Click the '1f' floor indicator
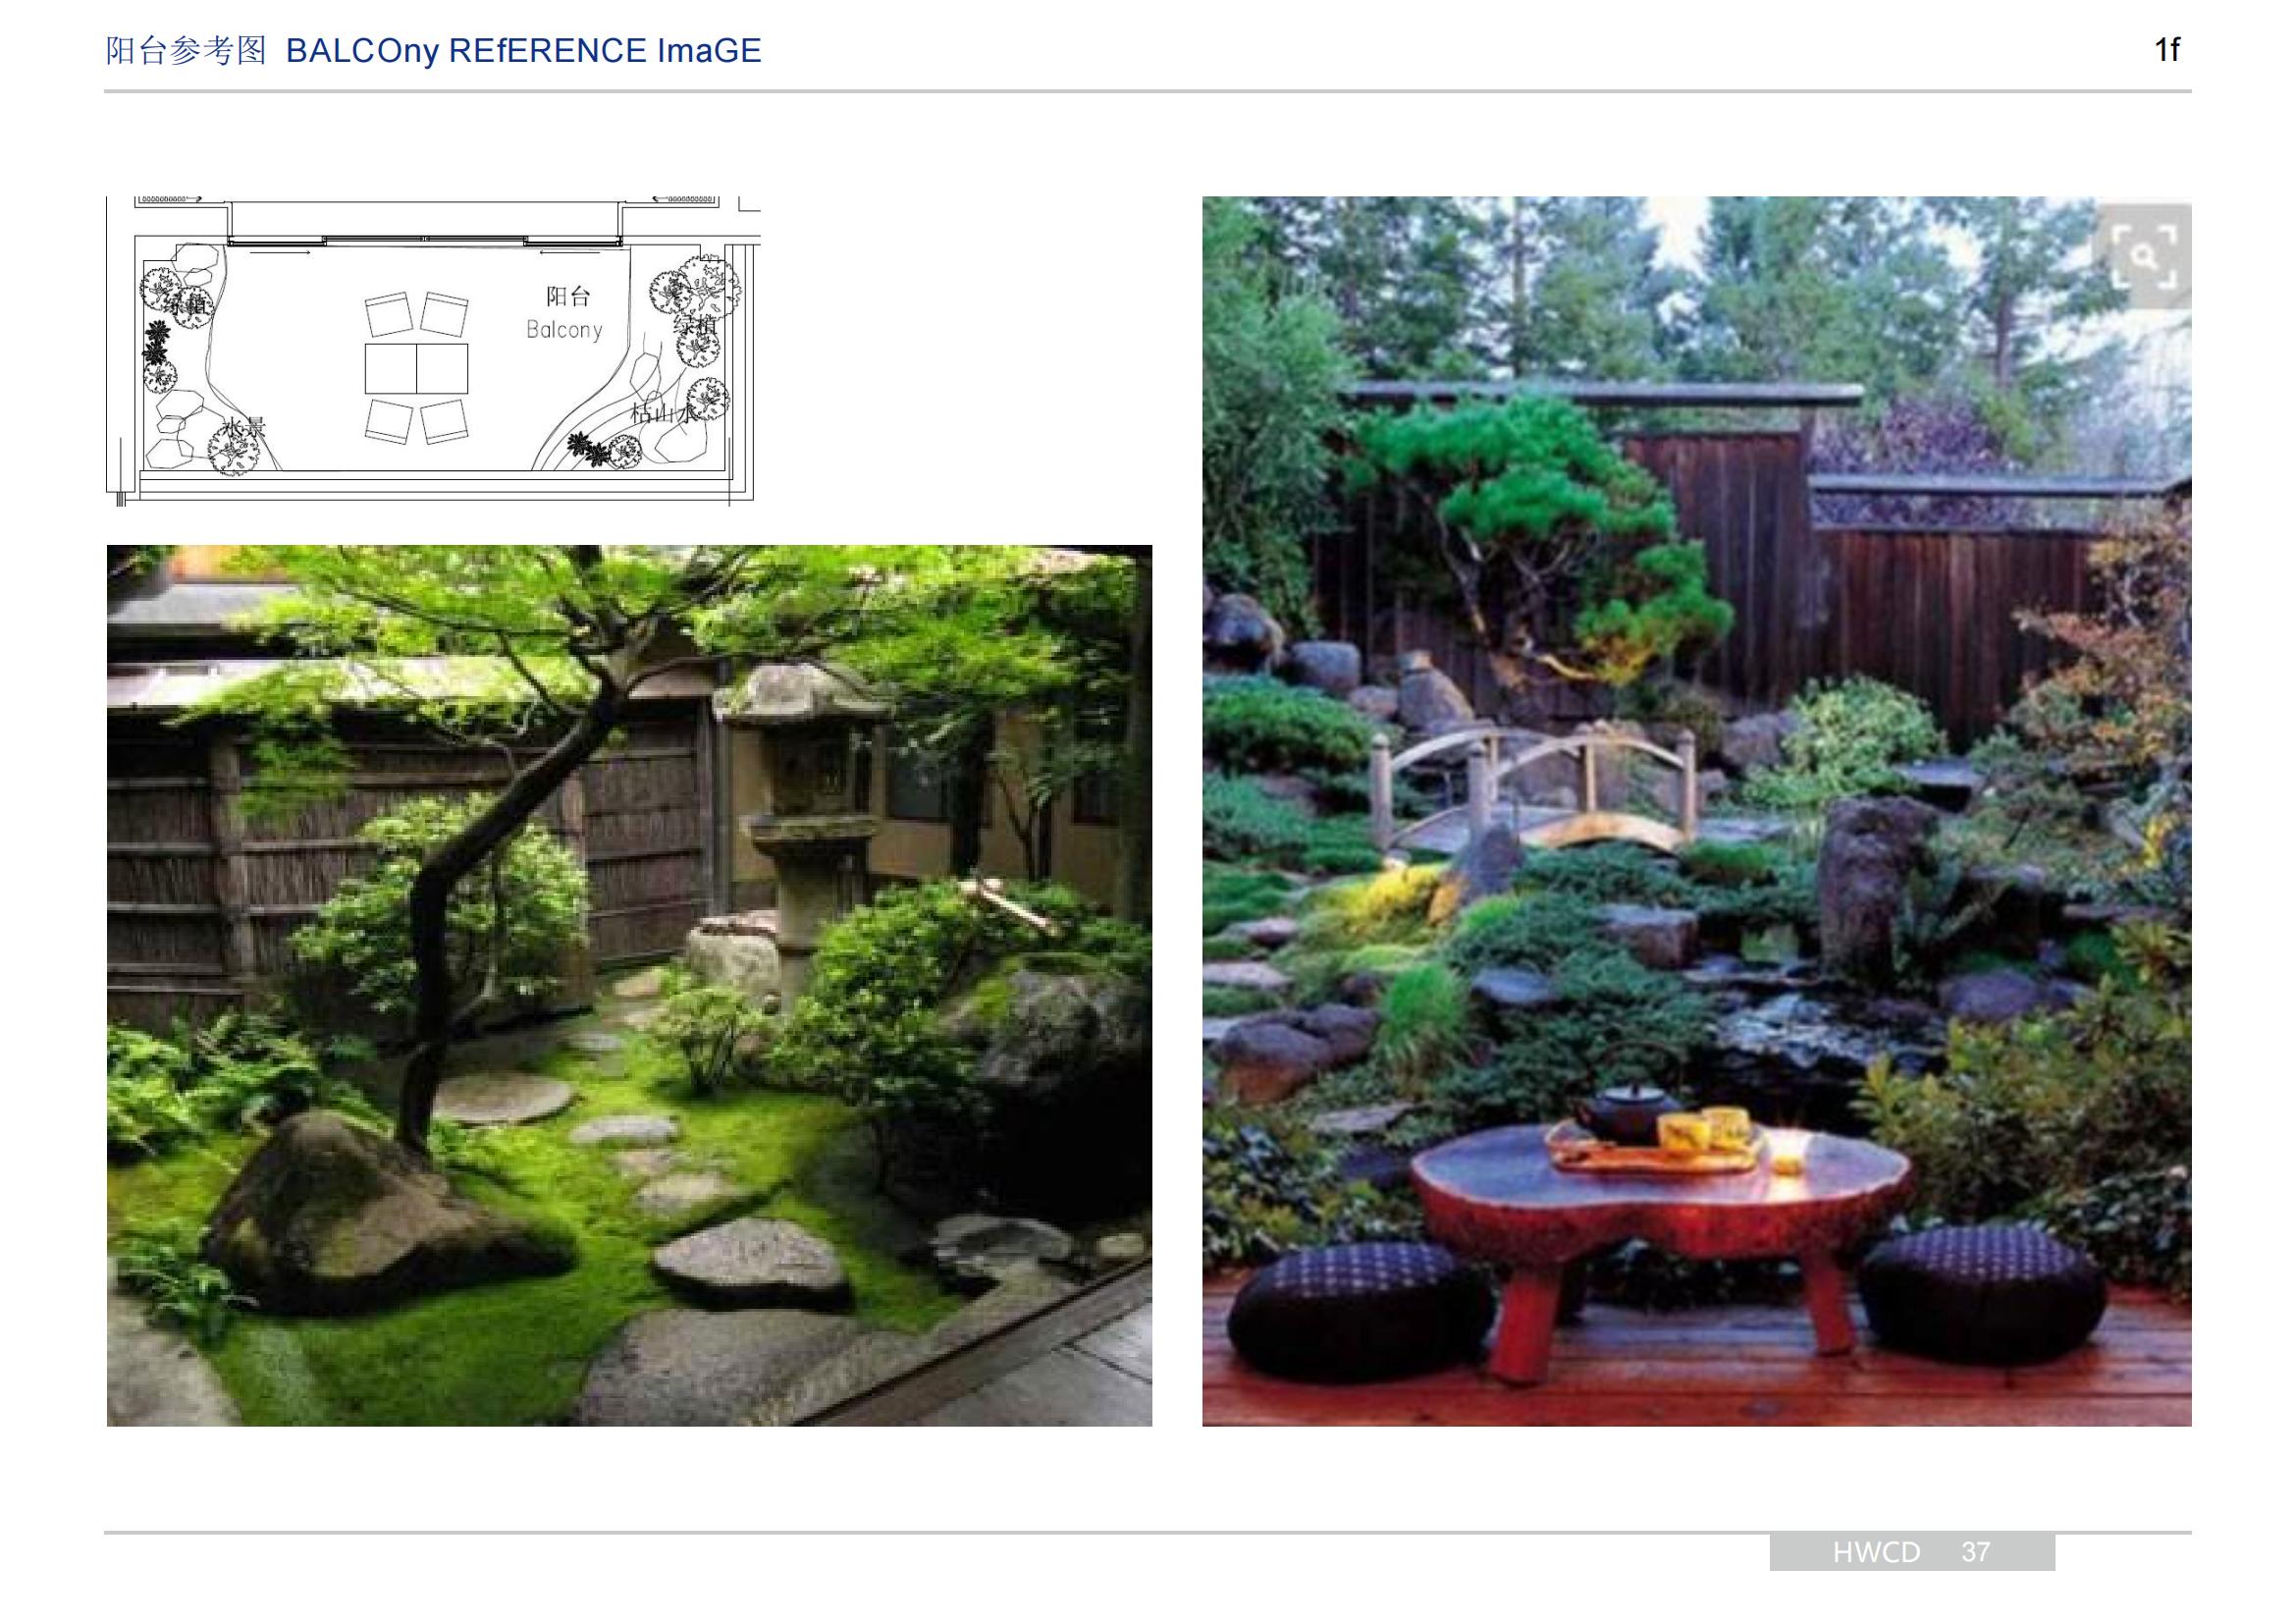2296x1624 pixels. (x=2166, y=50)
